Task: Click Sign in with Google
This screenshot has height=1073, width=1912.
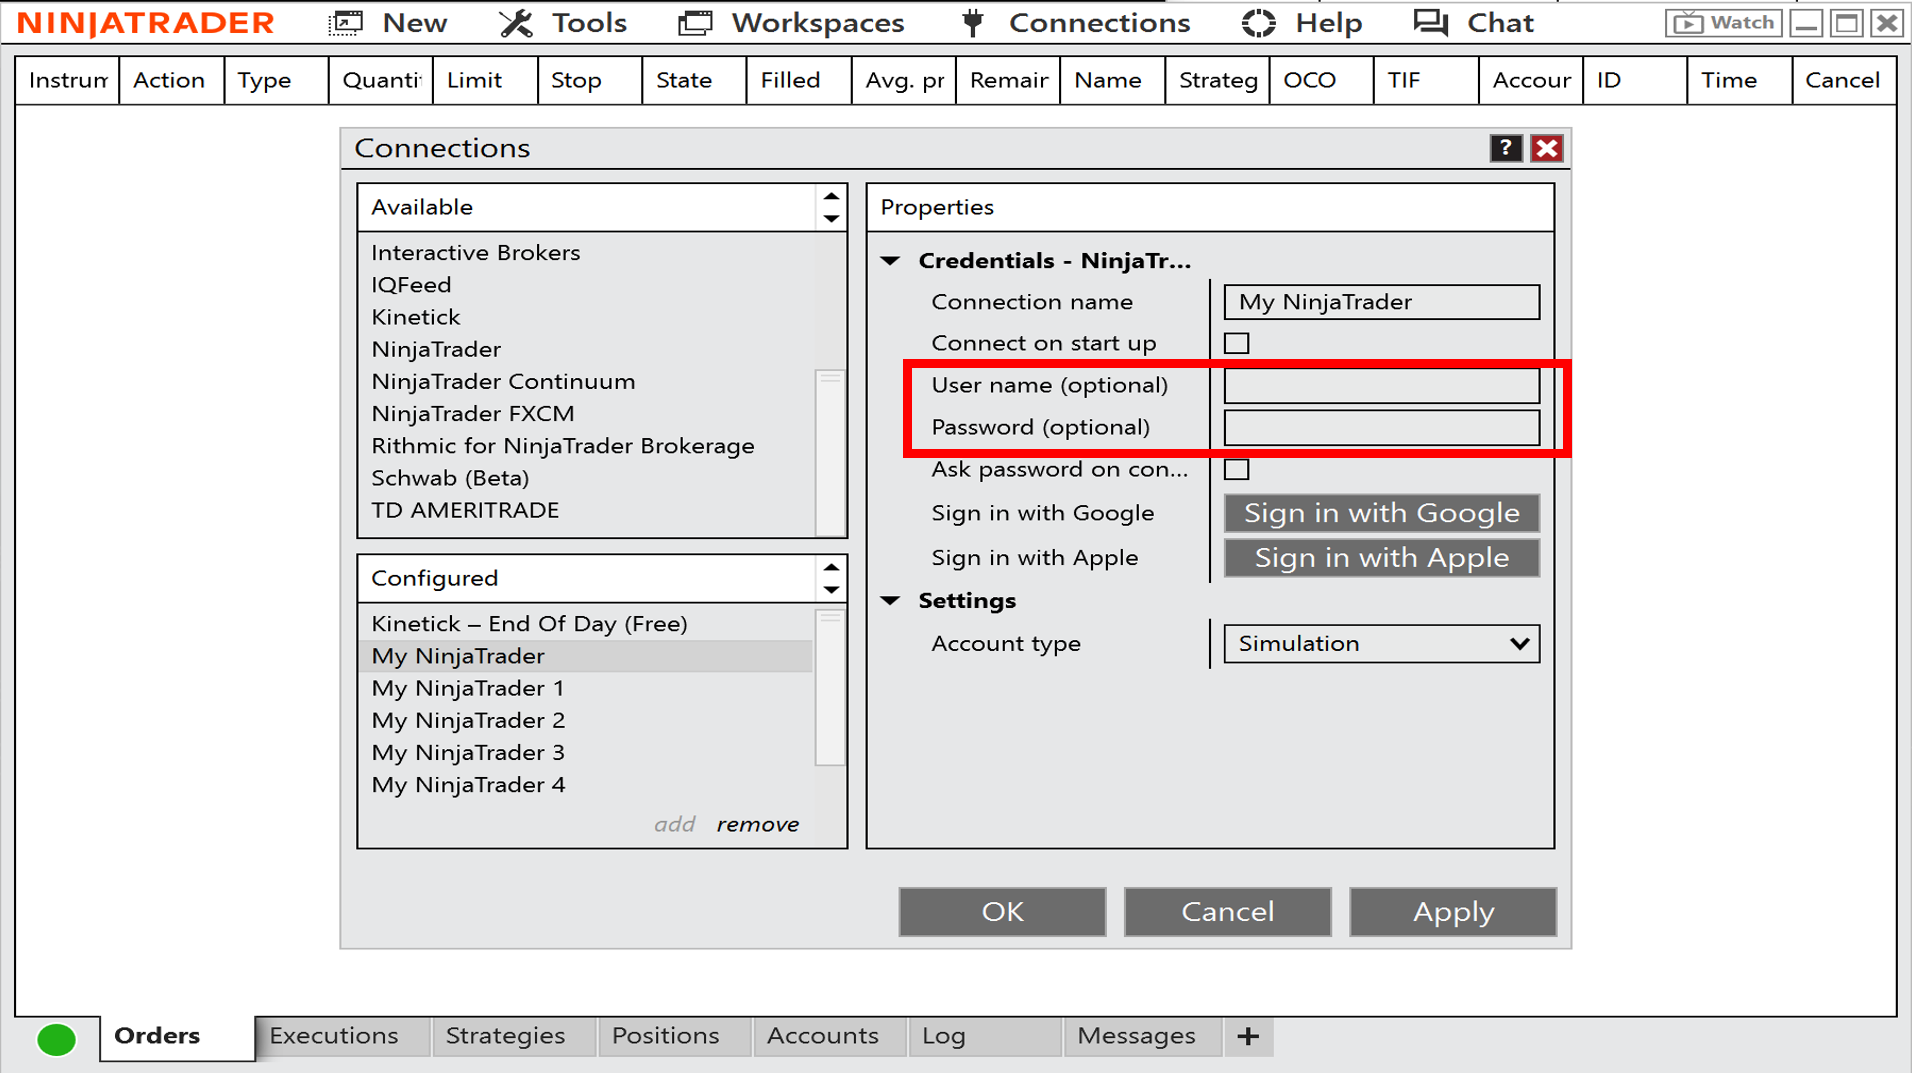Action: pos(1381,513)
